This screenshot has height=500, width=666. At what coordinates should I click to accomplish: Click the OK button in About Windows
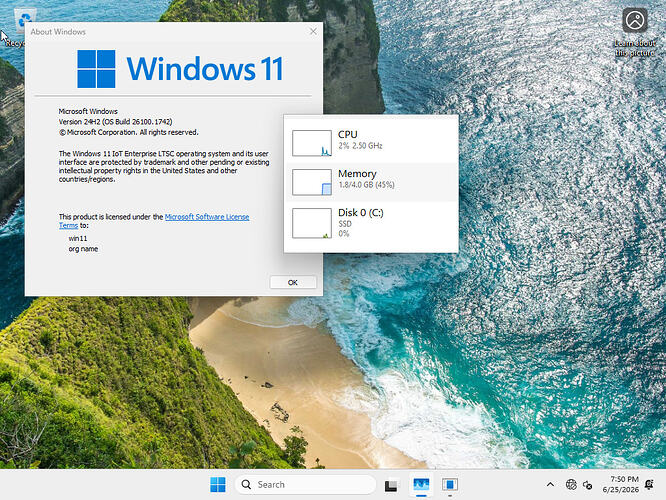click(293, 282)
